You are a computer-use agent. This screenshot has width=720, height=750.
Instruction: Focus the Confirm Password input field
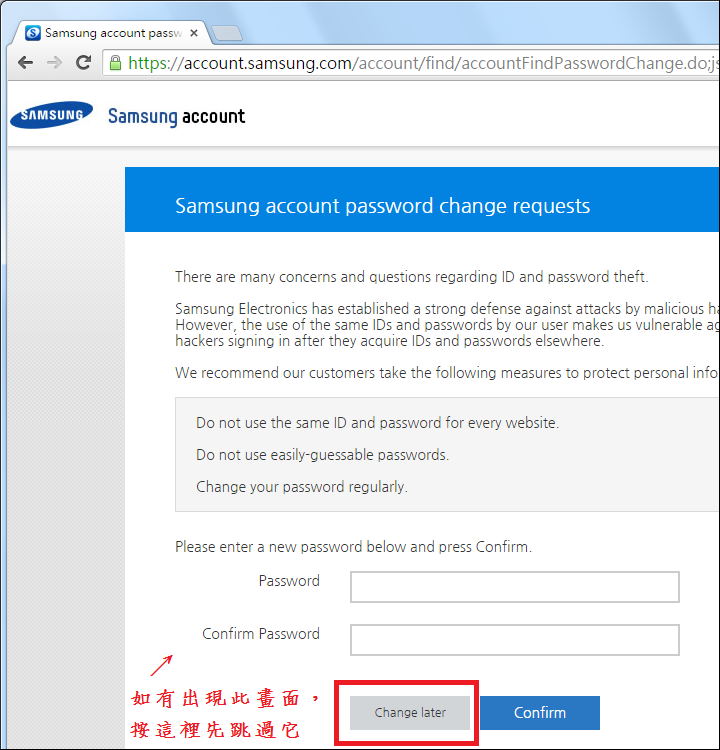pyautogui.click(x=515, y=640)
